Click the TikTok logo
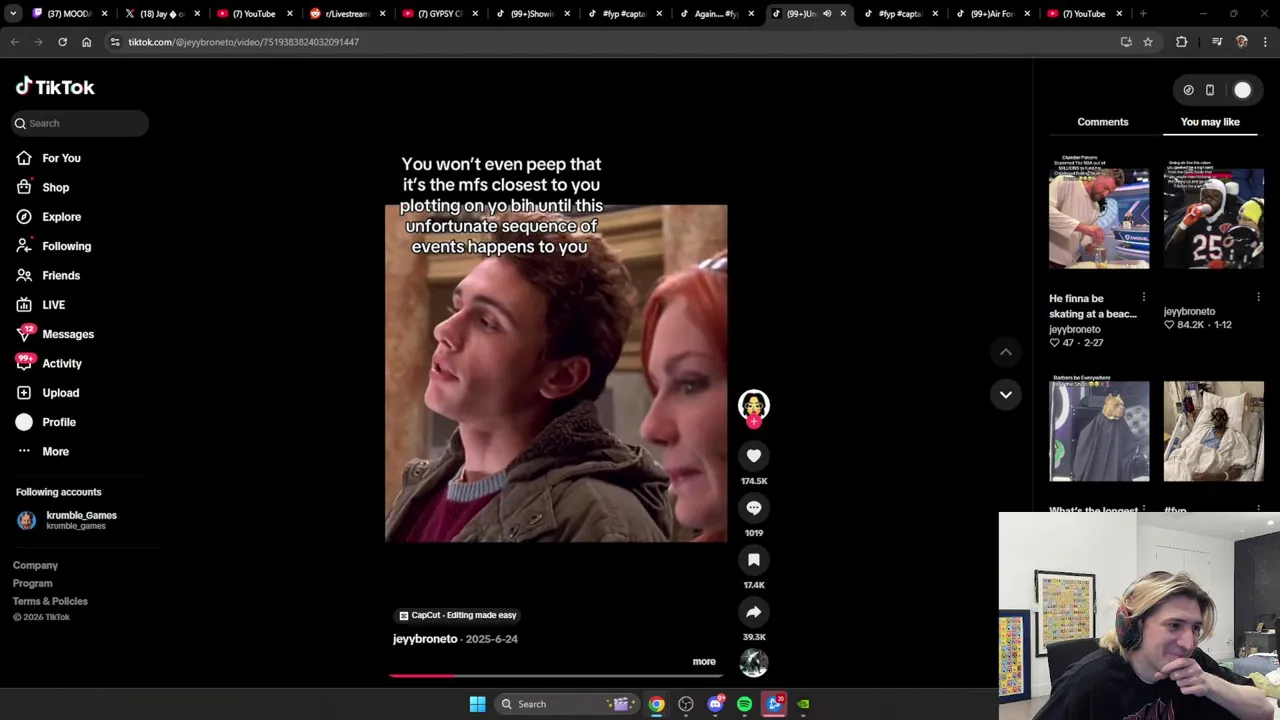The height and width of the screenshot is (720, 1280). coord(55,87)
